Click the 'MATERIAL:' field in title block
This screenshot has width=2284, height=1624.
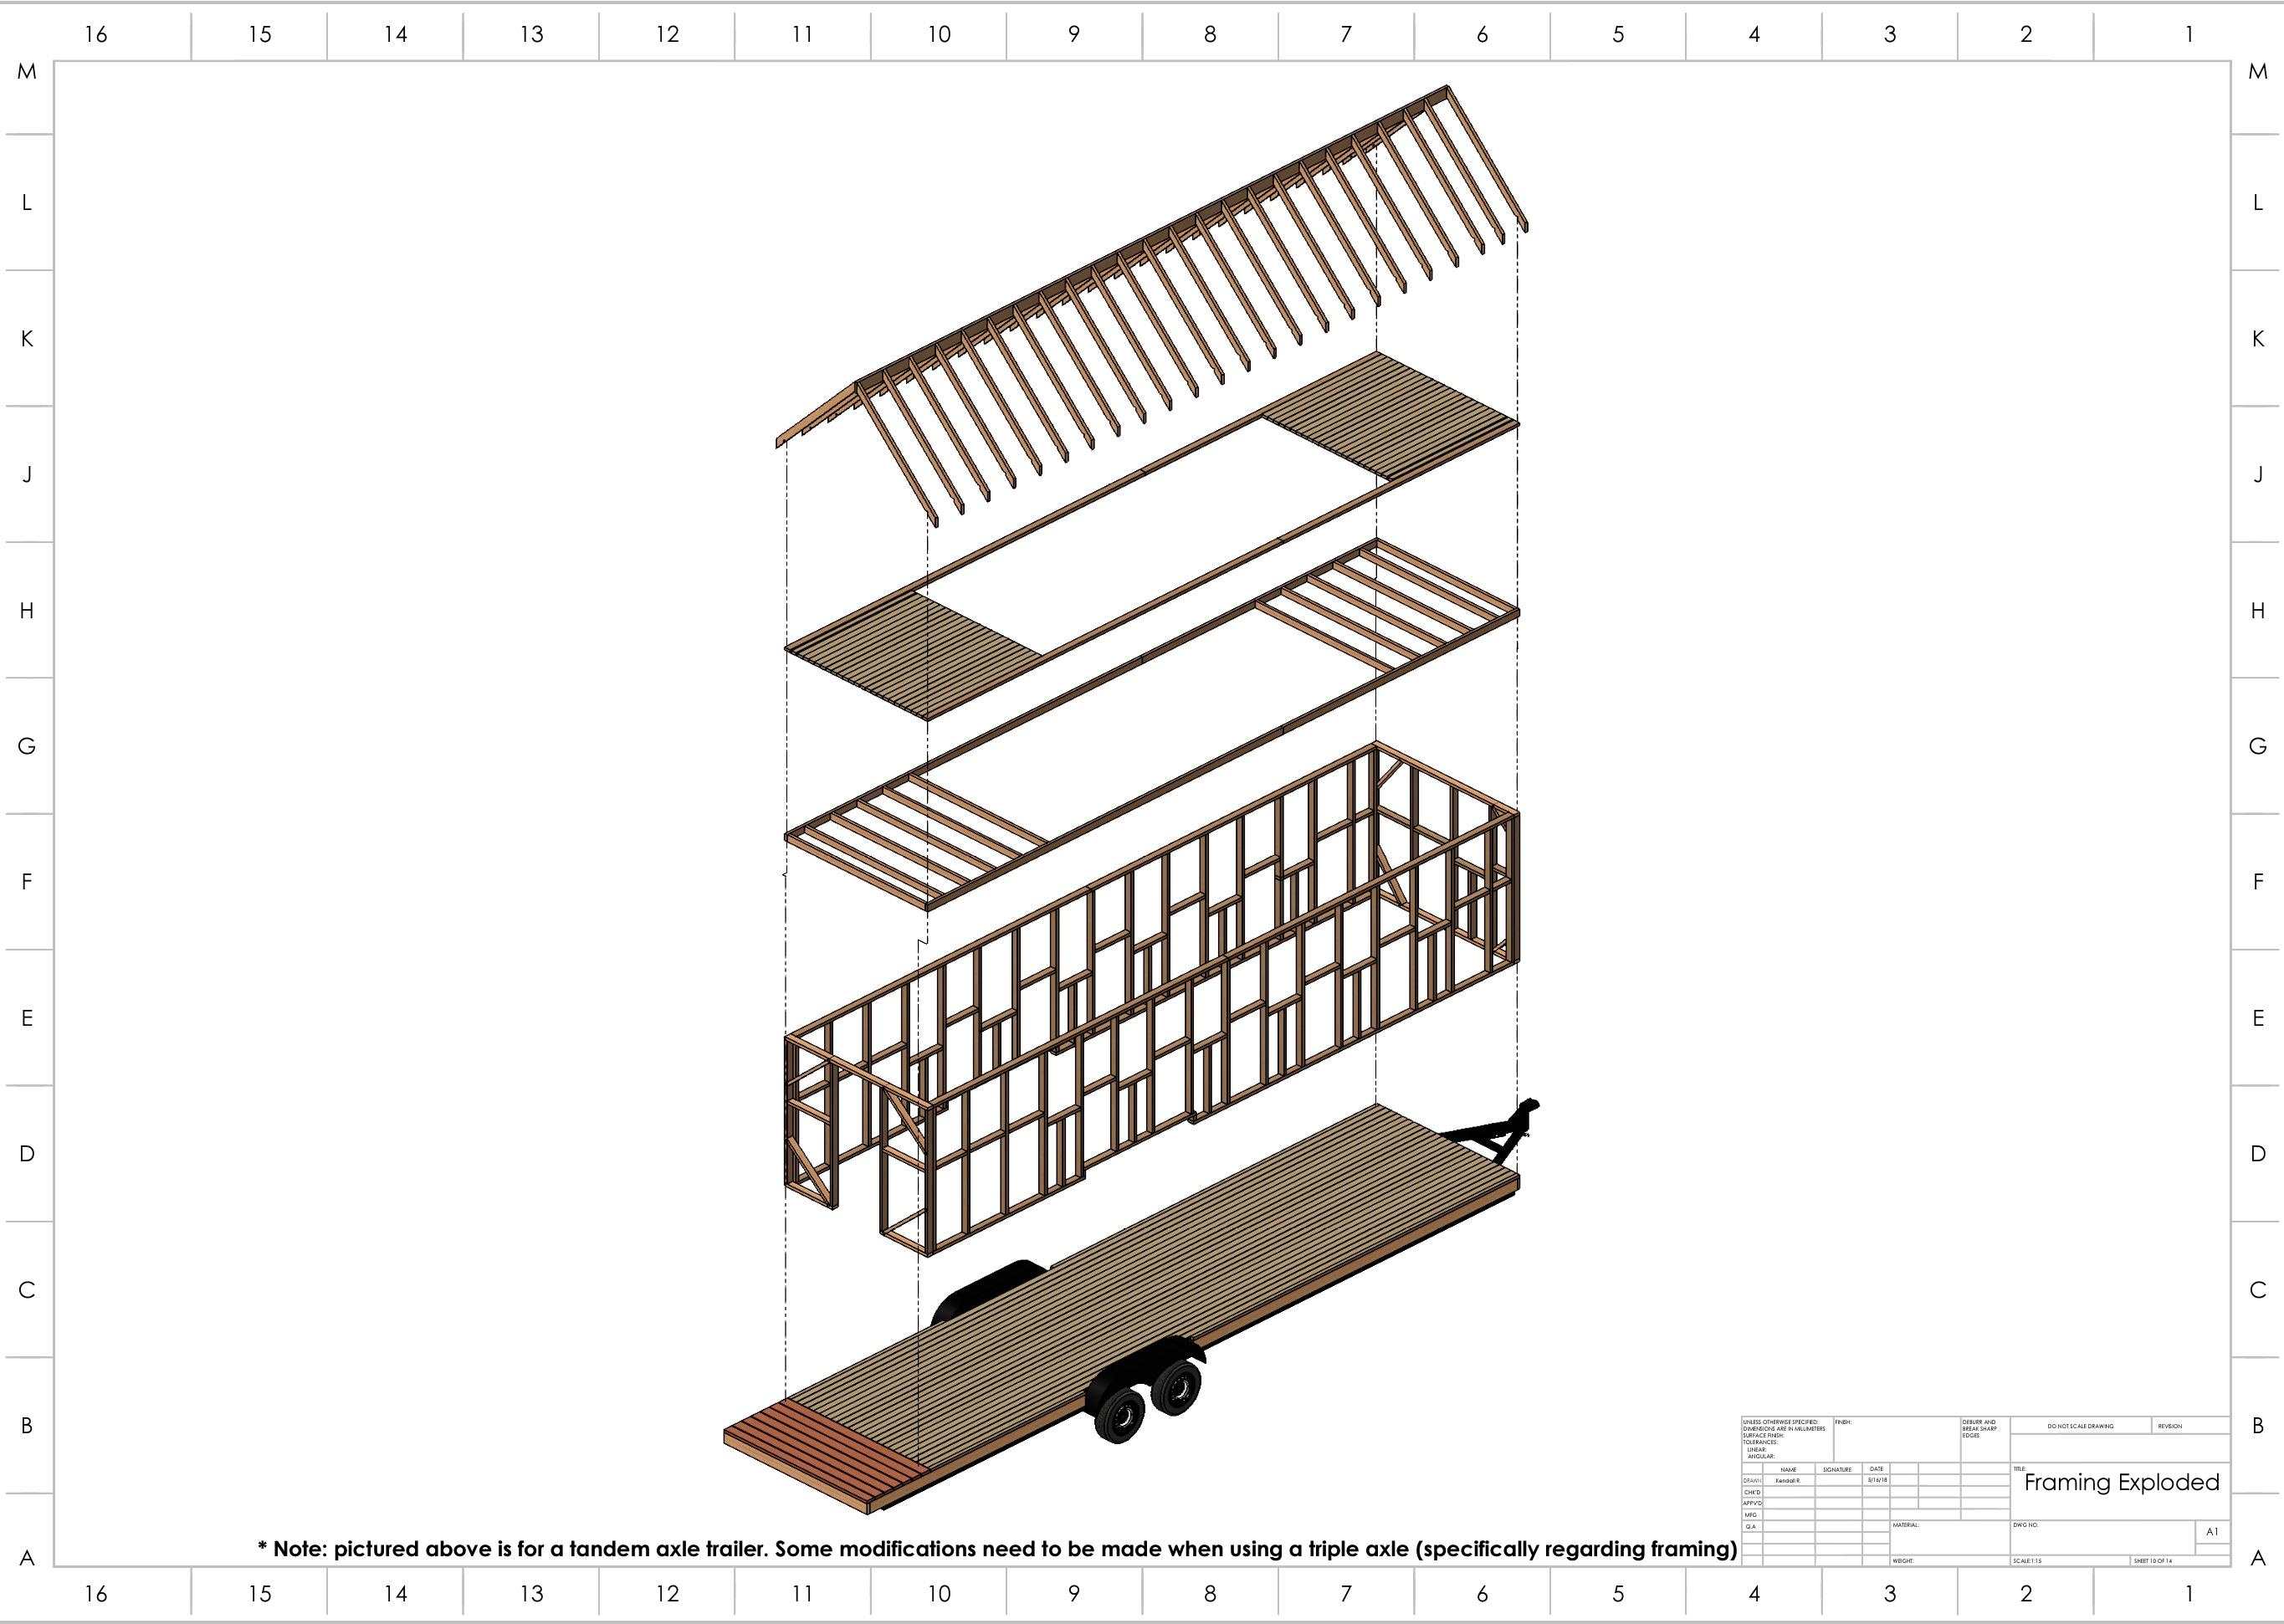click(1905, 1526)
